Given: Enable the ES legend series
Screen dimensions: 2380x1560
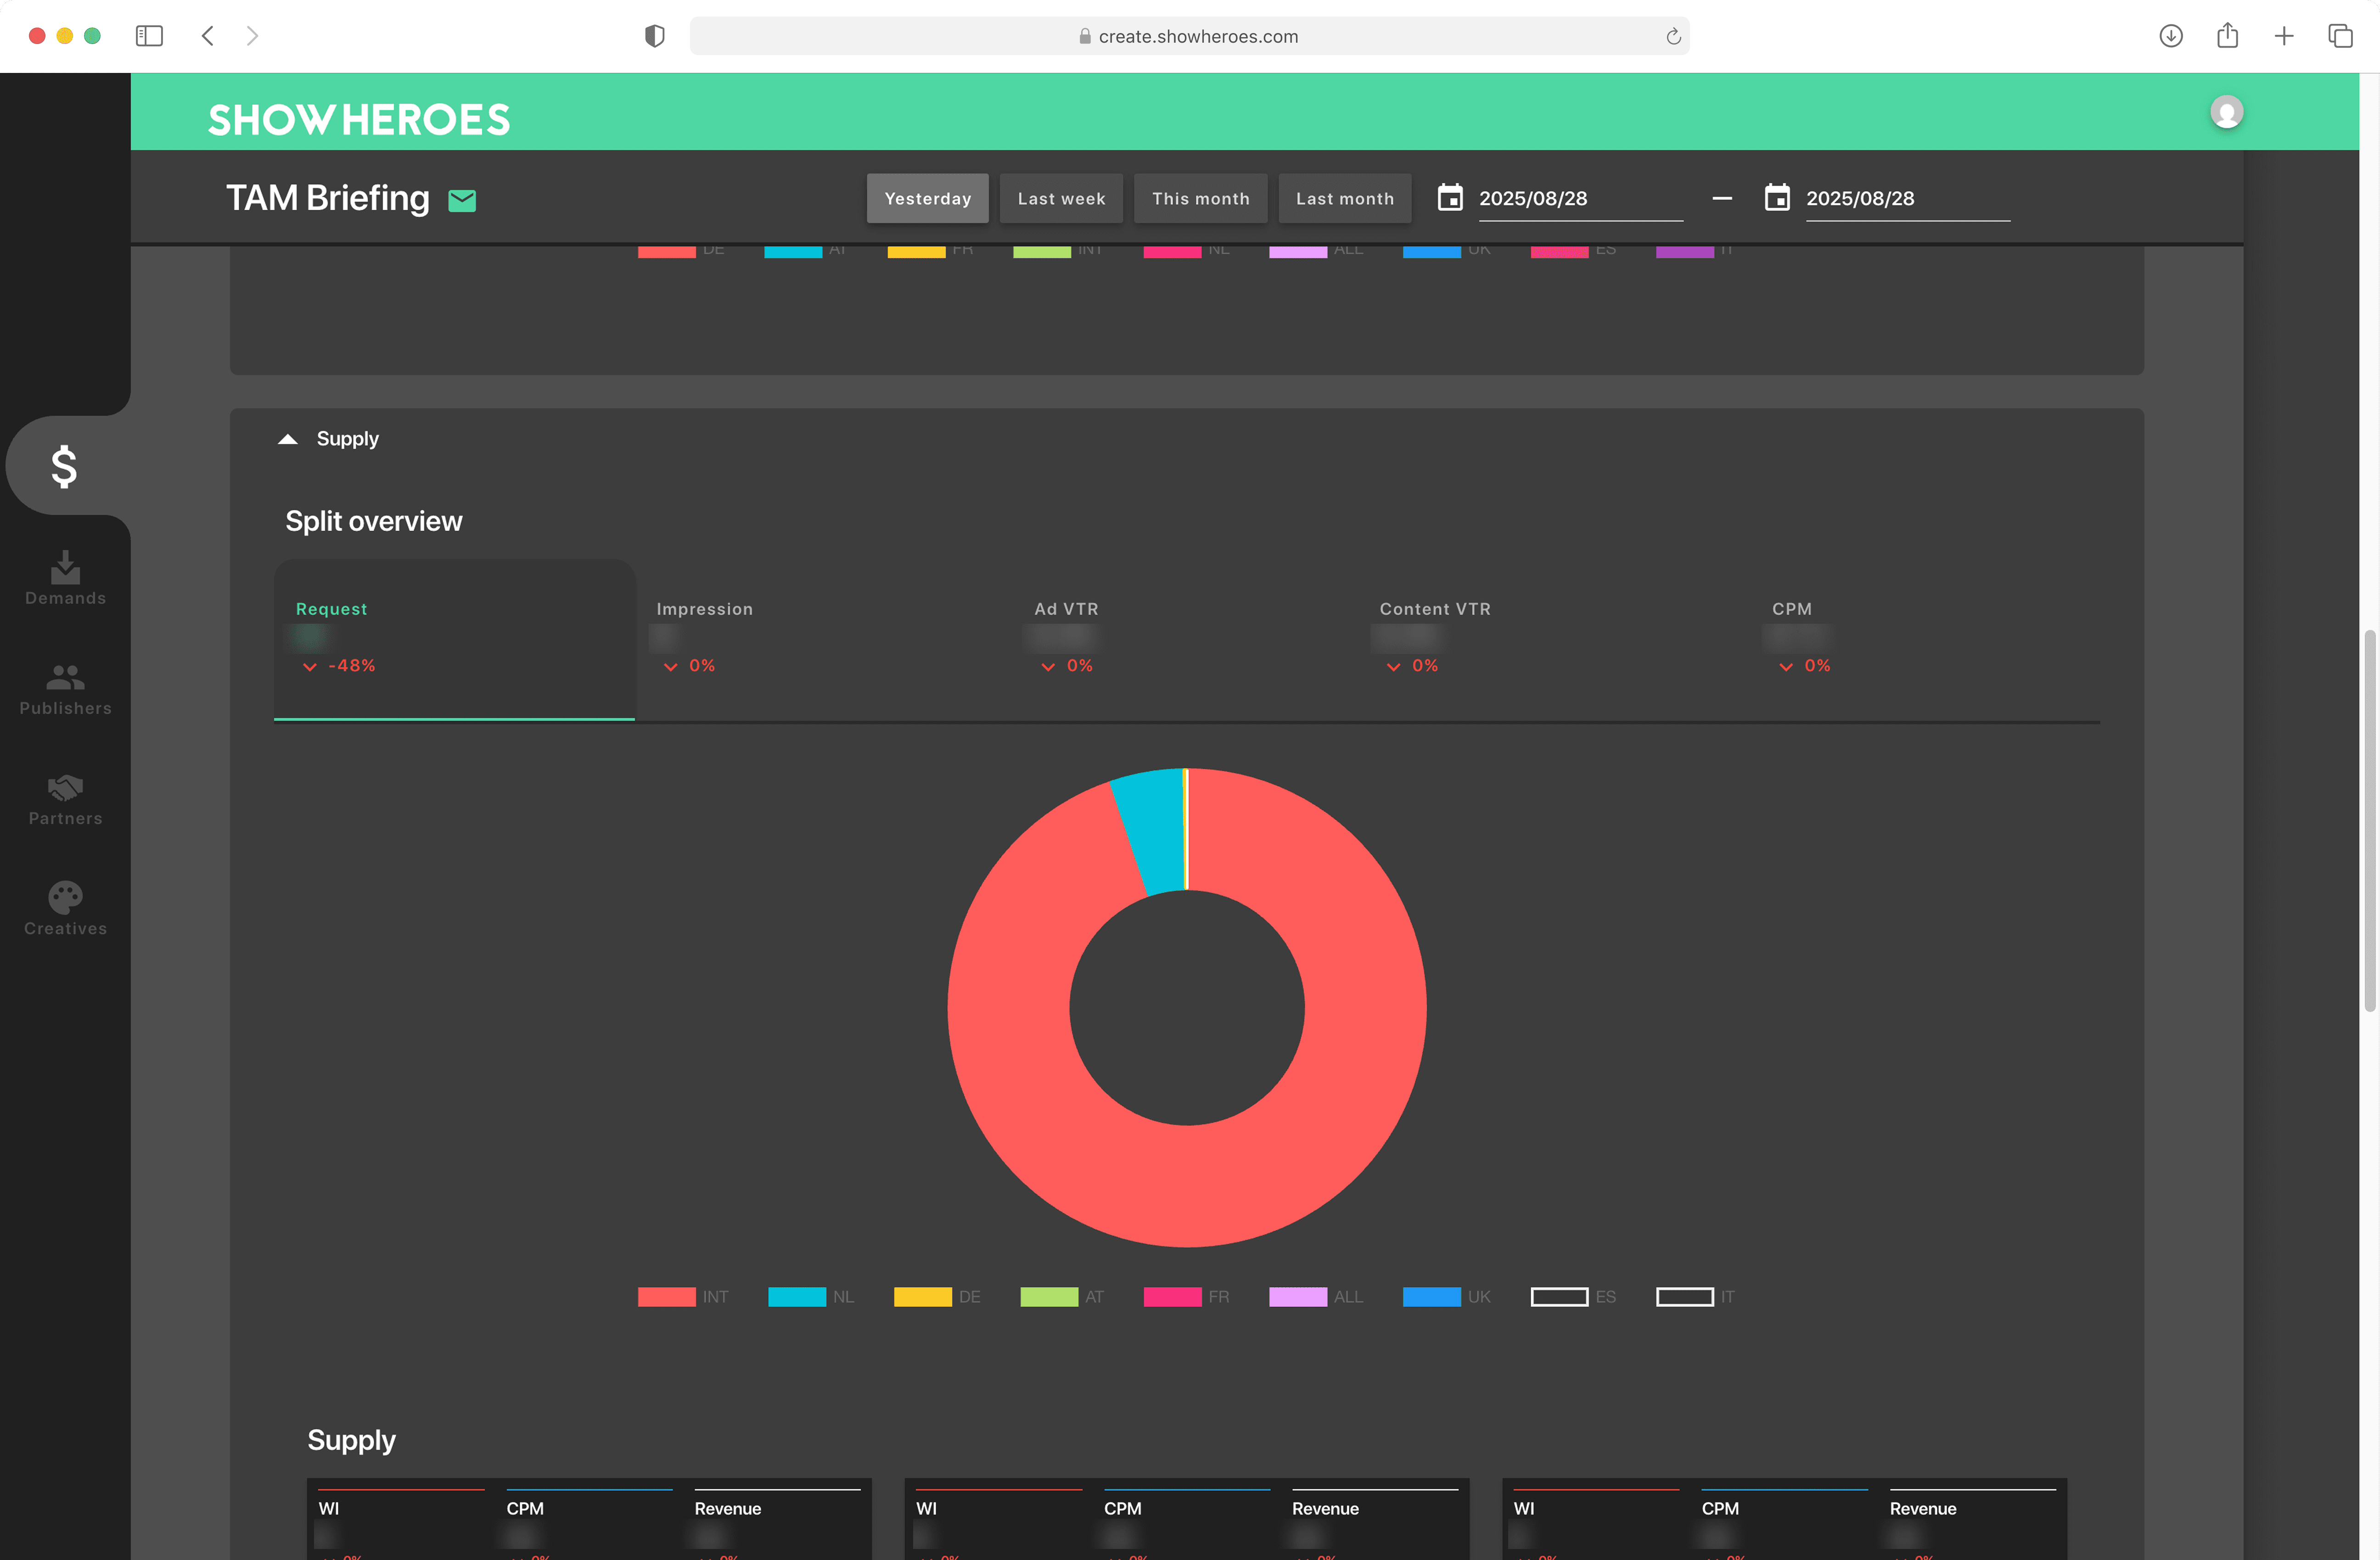Looking at the screenshot, I should pyautogui.click(x=1559, y=1297).
